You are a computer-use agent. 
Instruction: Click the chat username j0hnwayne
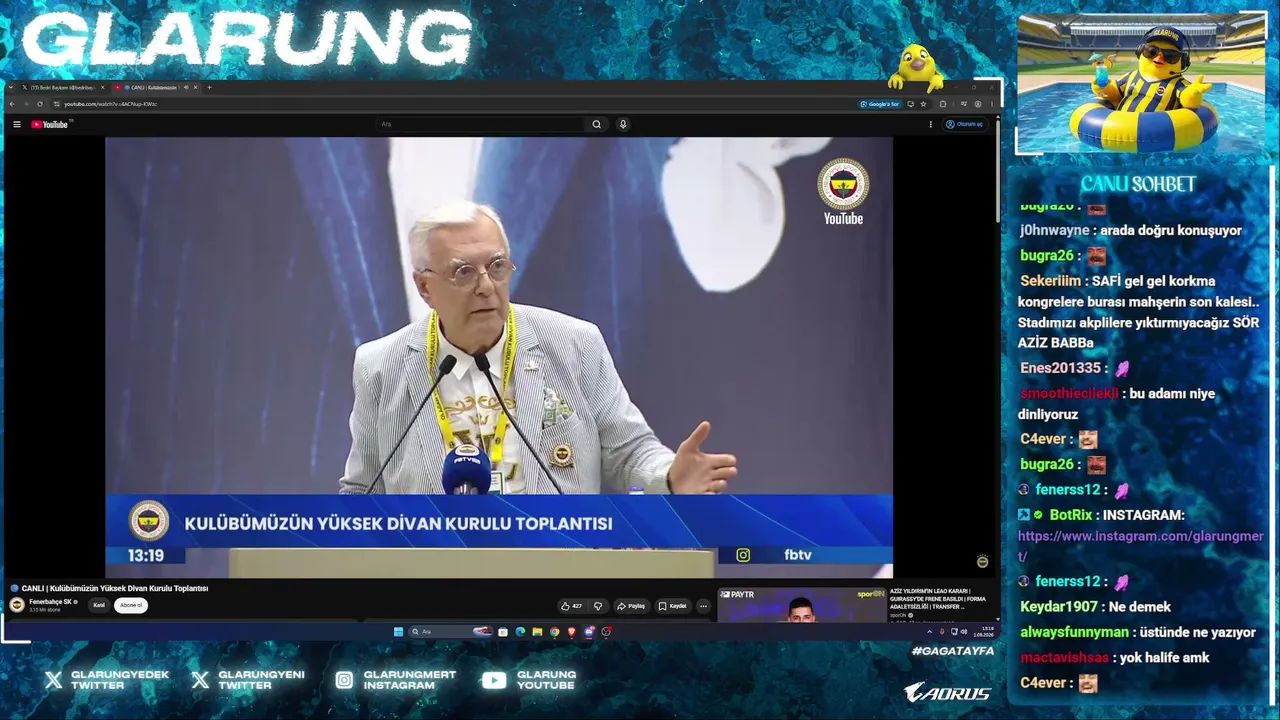click(x=1055, y=230)
